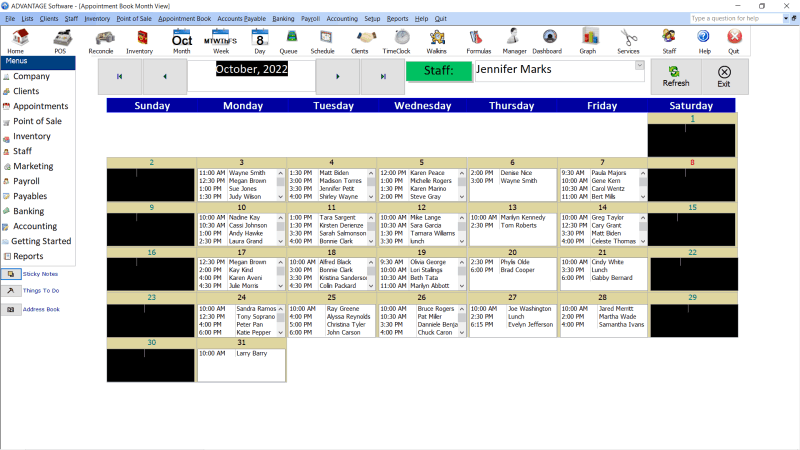Launch the Formulas tool
Screen dimensions: 800x450
click(x=478, y=40)
